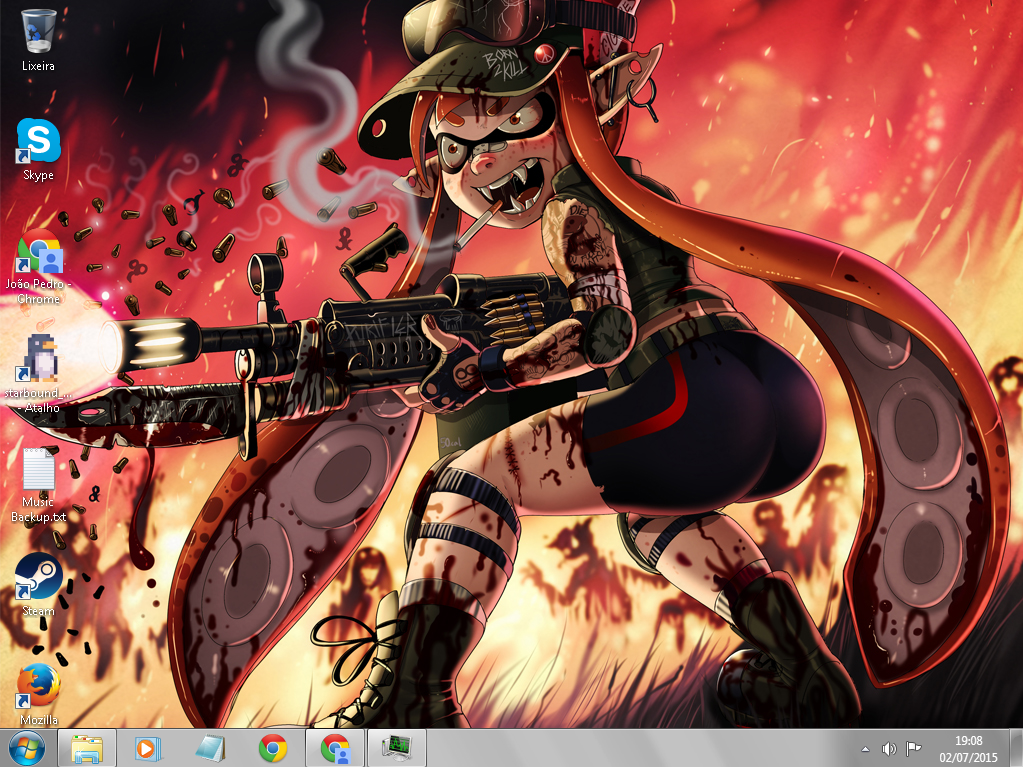Image resolution: width=1023 pixels, height=767 pixels.
Task: Select the starbound Atalho penguin shortcut
Action: pyautogui.click(x=38, y=359)
